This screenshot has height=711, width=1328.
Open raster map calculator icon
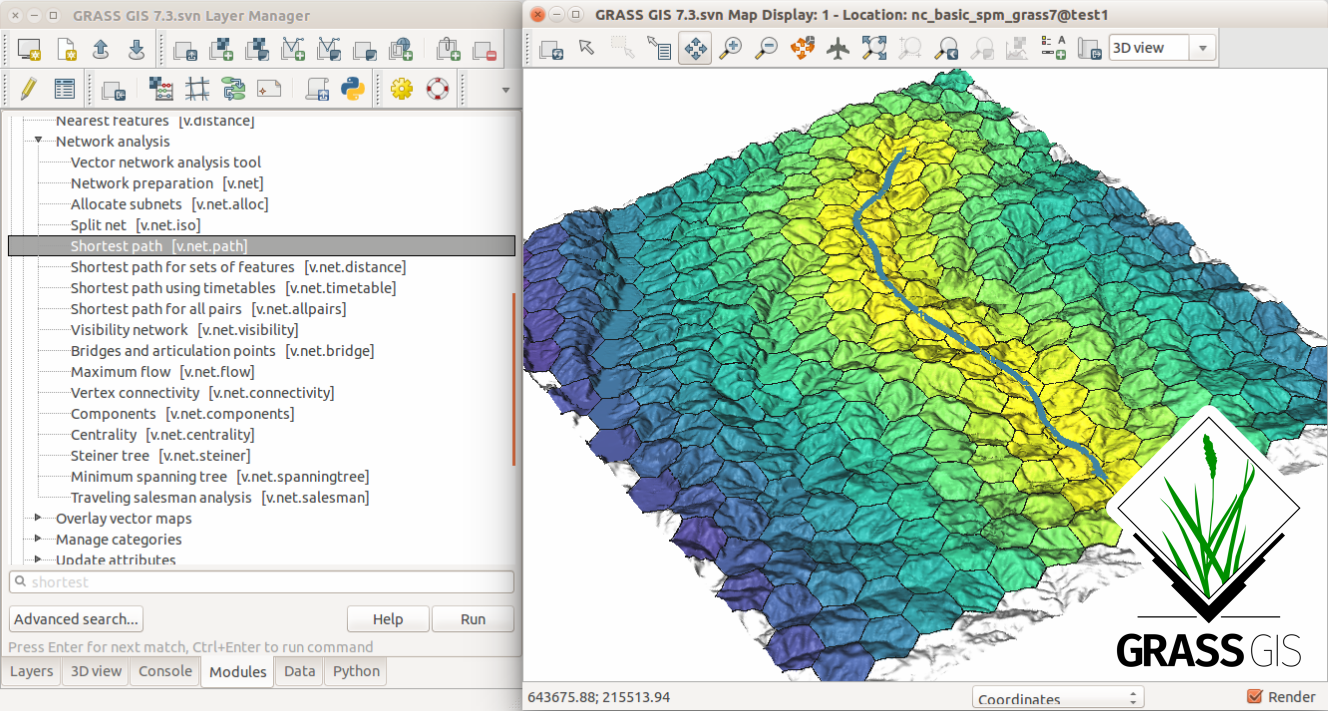click(161, 89)
